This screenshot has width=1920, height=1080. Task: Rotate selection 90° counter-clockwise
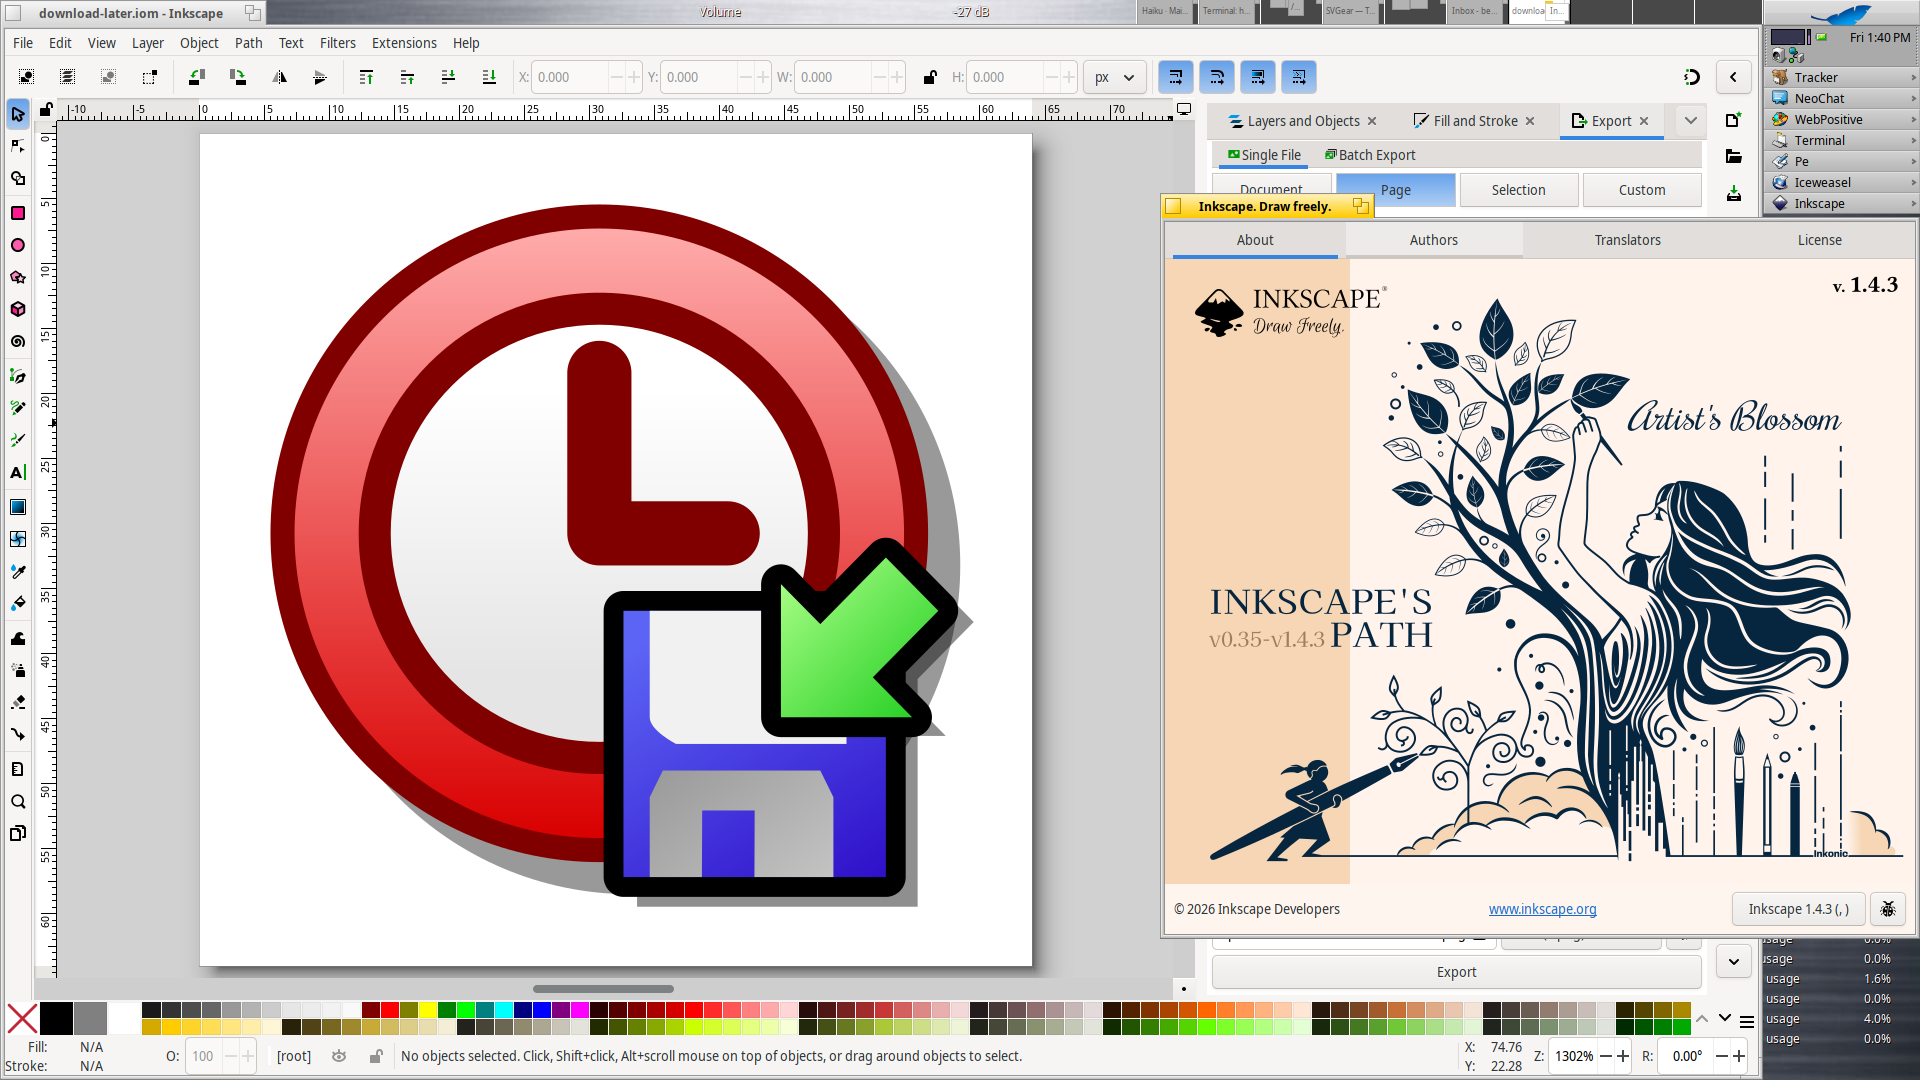[x=197, y=77]
